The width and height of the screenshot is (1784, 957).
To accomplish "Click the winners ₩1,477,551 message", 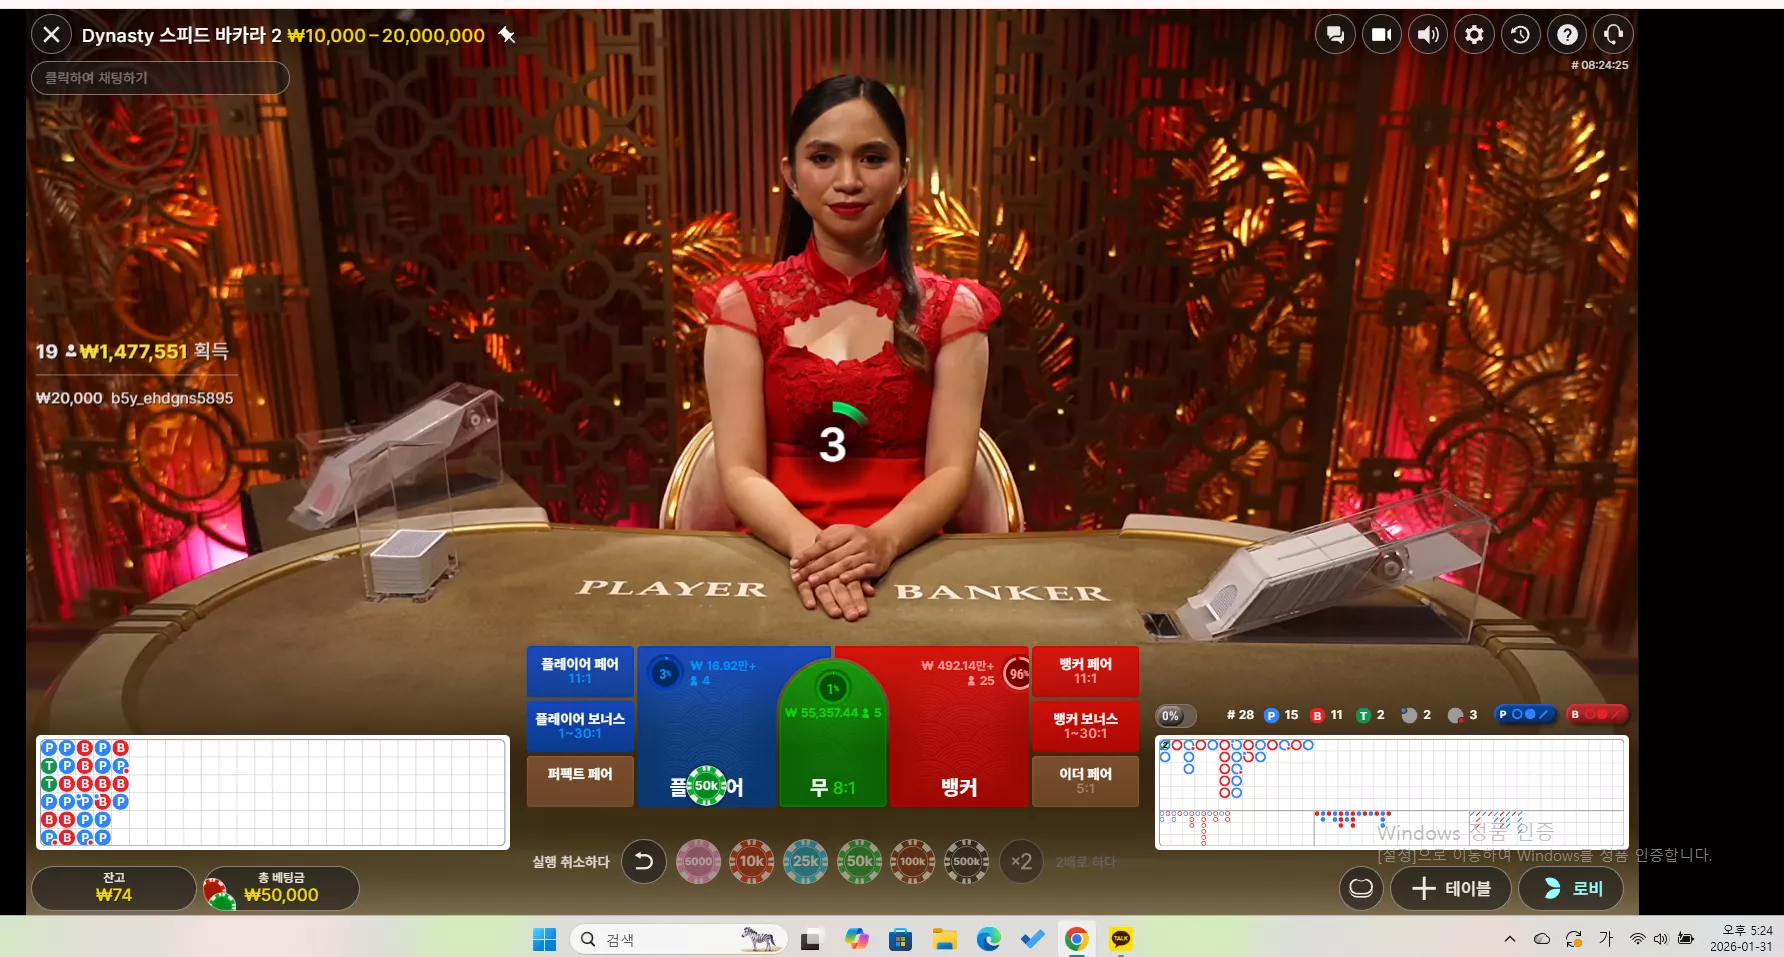I will 132,351.
